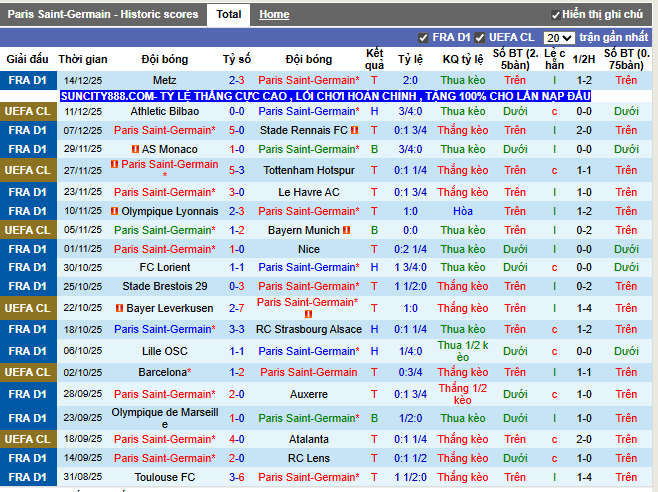This screenshot has height=492, width=658.
Task: Click trận gần nhất label
Action: [x=614, y=38]
